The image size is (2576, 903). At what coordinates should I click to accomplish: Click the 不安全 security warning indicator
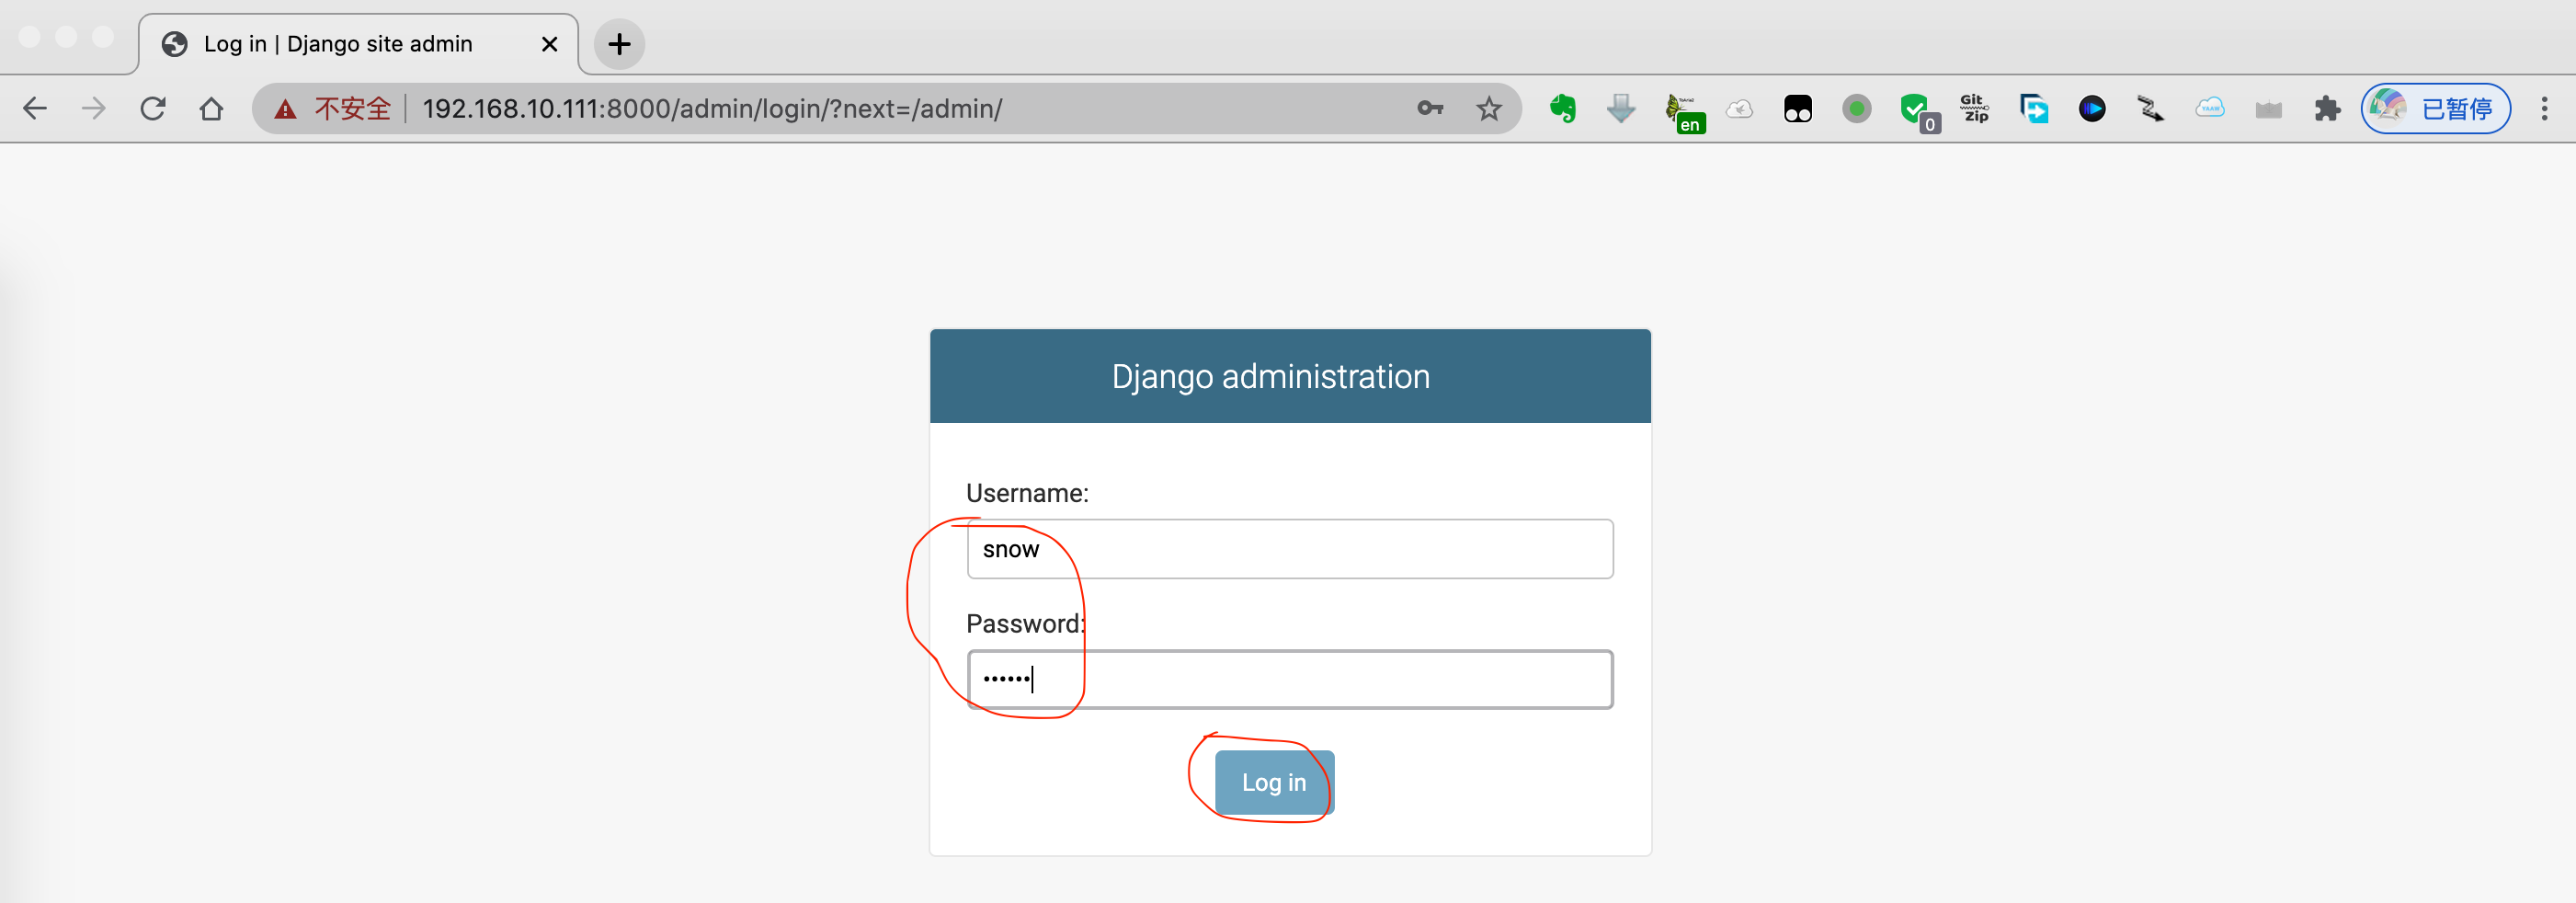[334, 108]
